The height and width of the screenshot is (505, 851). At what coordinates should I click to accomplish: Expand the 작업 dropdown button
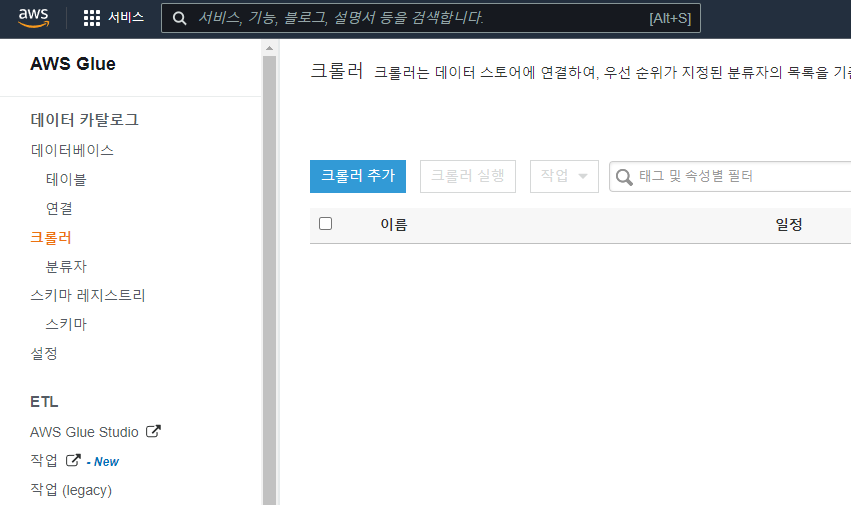(x=564, y=176)
